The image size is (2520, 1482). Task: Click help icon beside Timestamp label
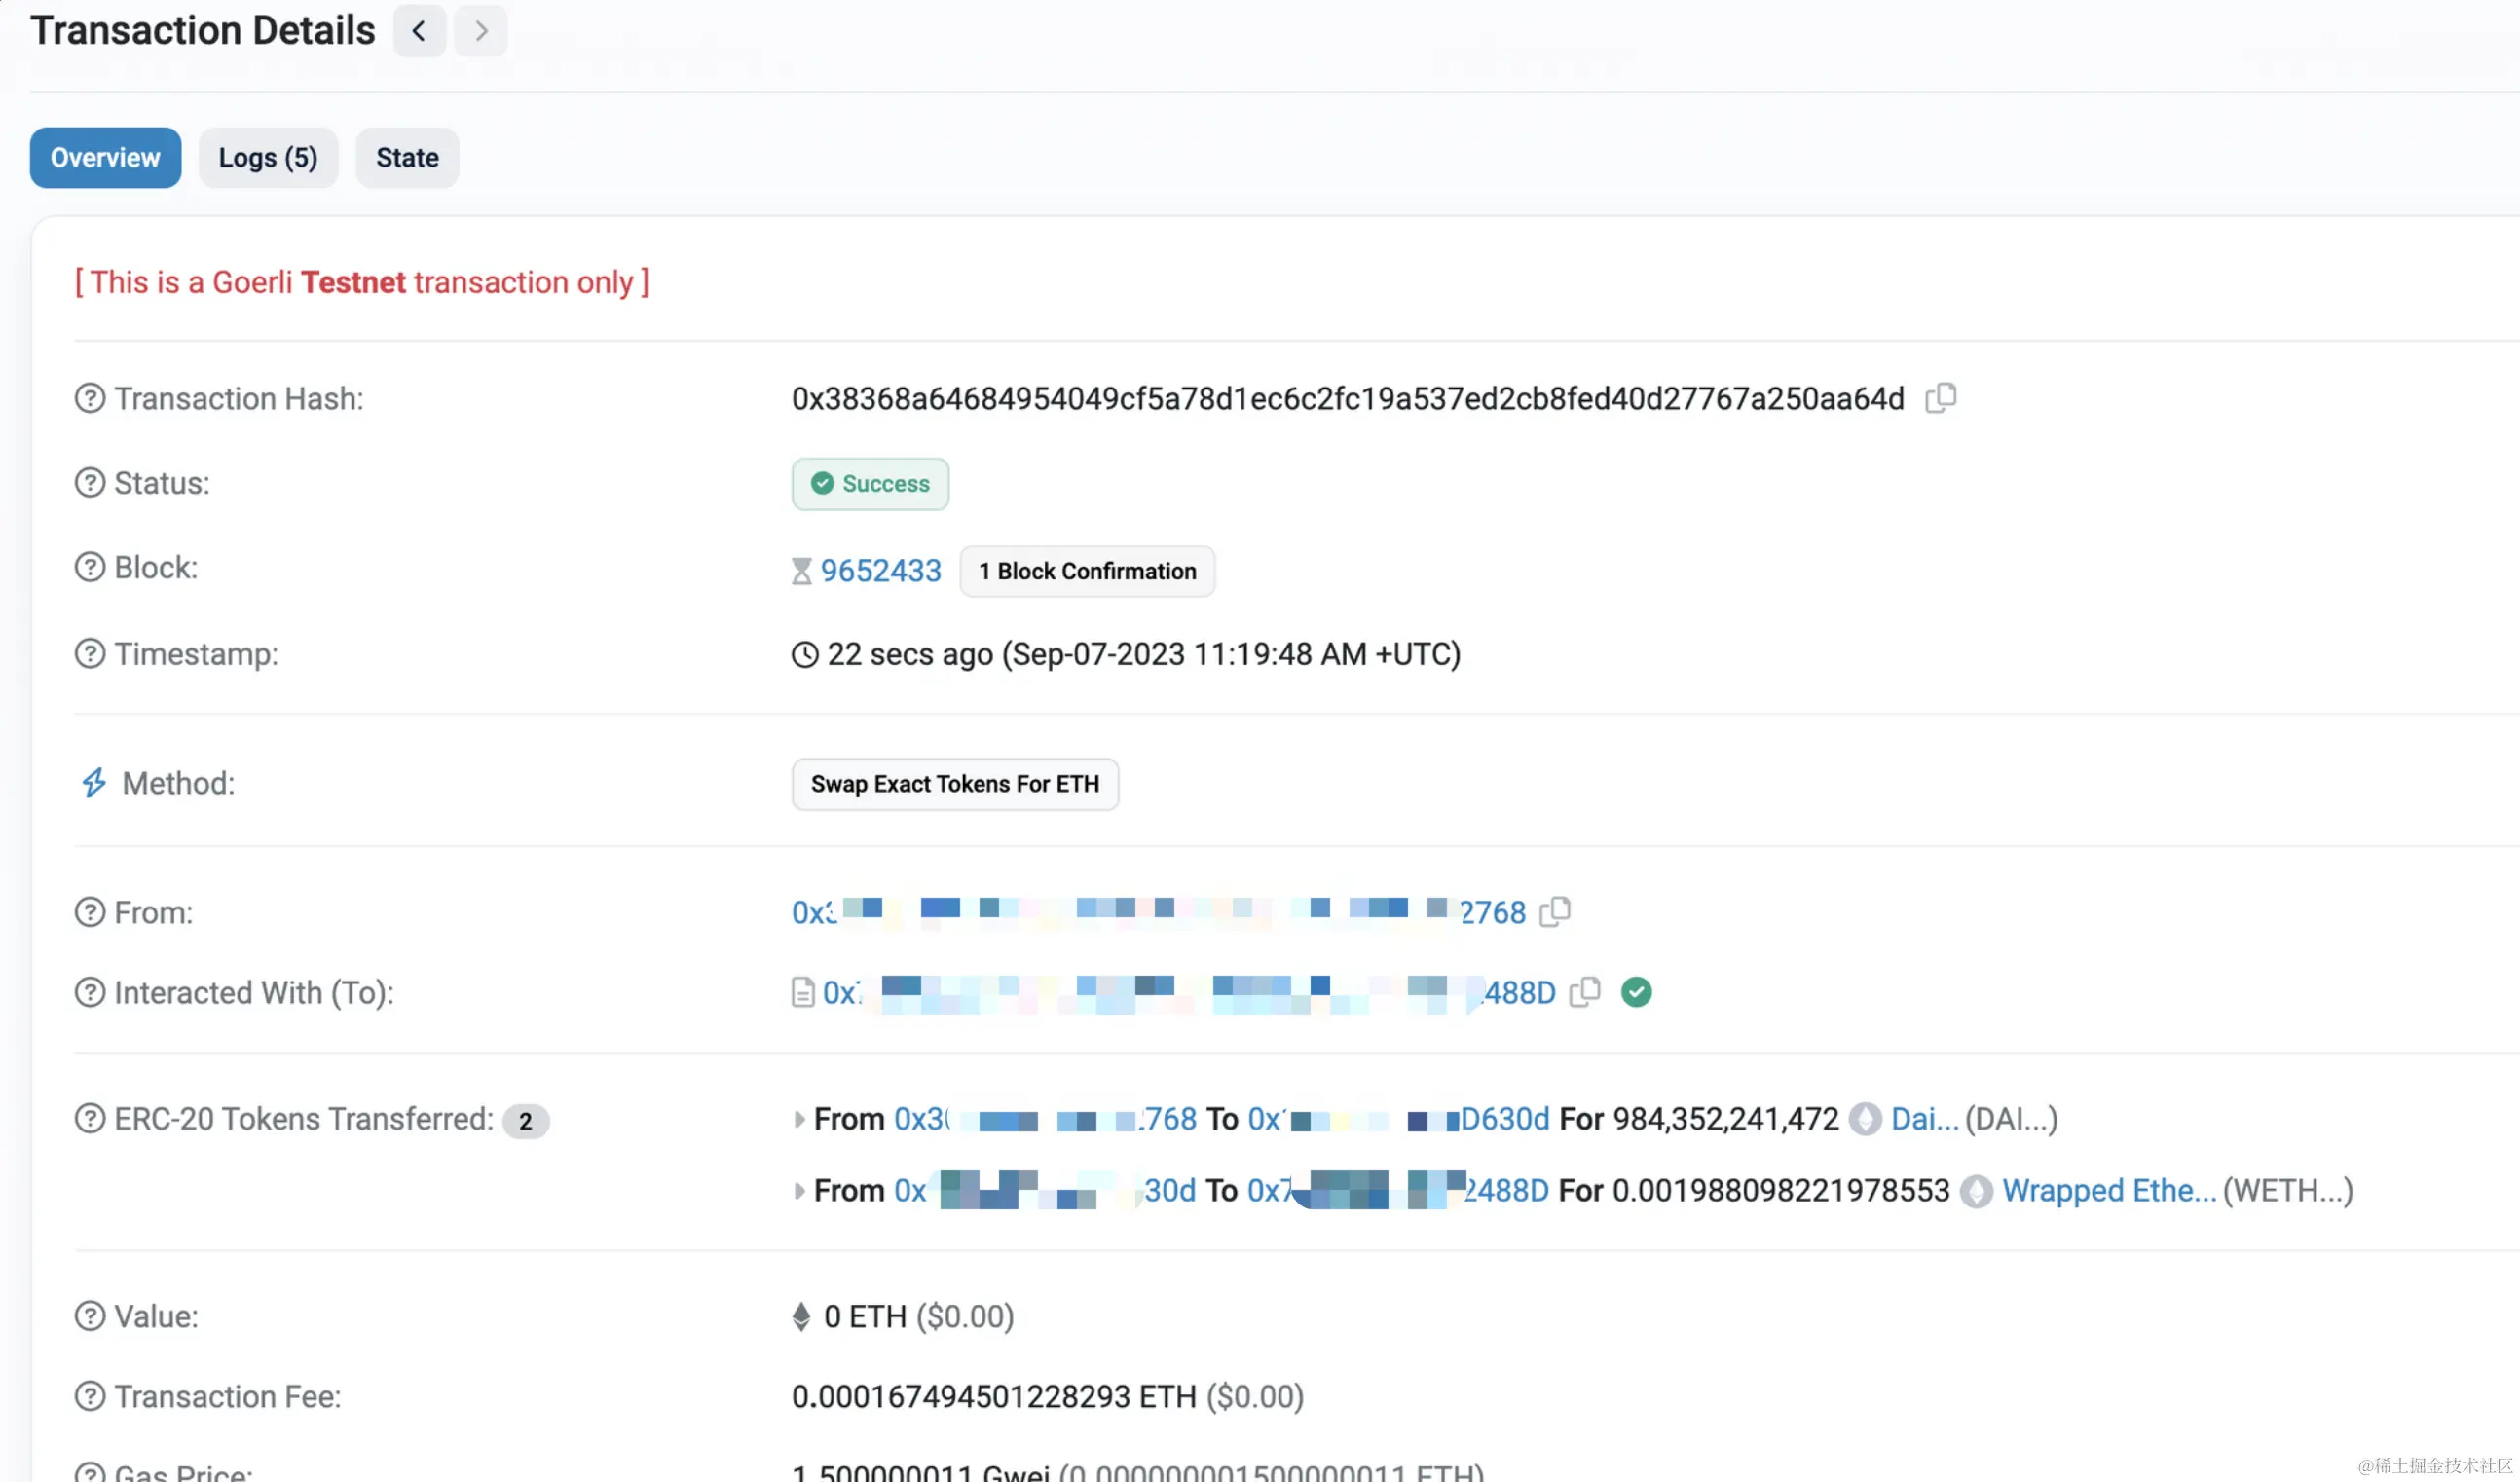tap(90, 654)
